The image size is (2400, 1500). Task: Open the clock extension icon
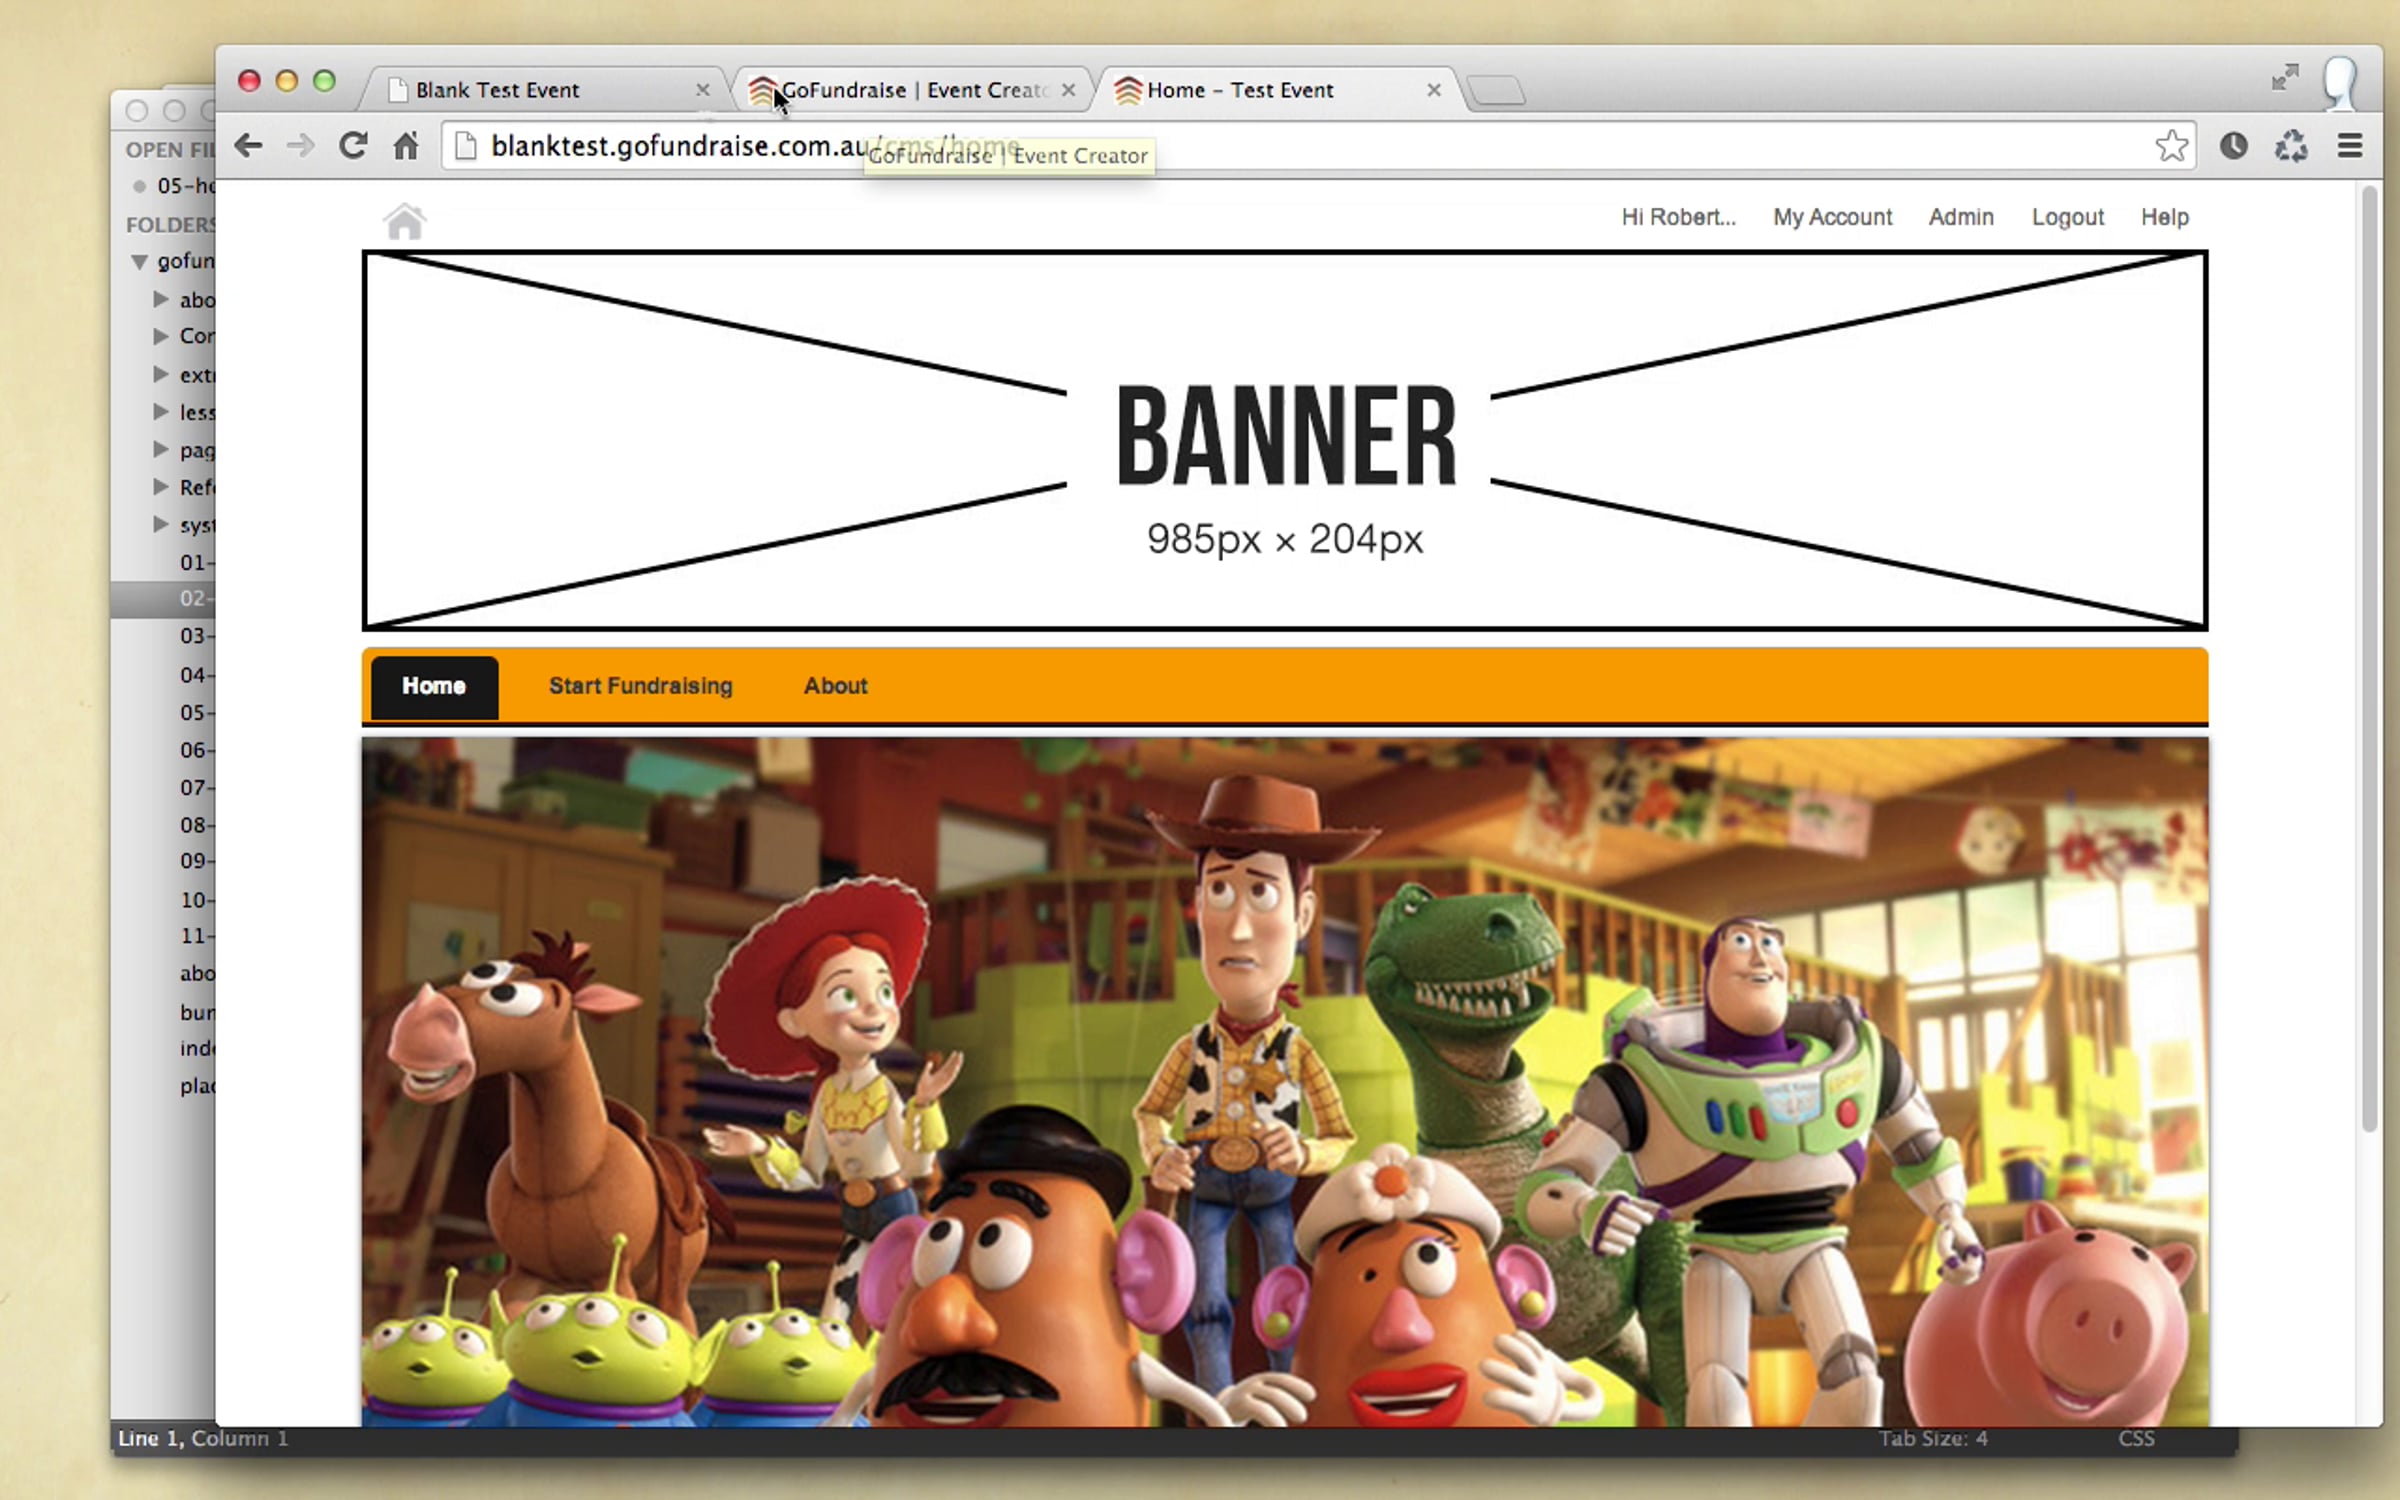2233,146
